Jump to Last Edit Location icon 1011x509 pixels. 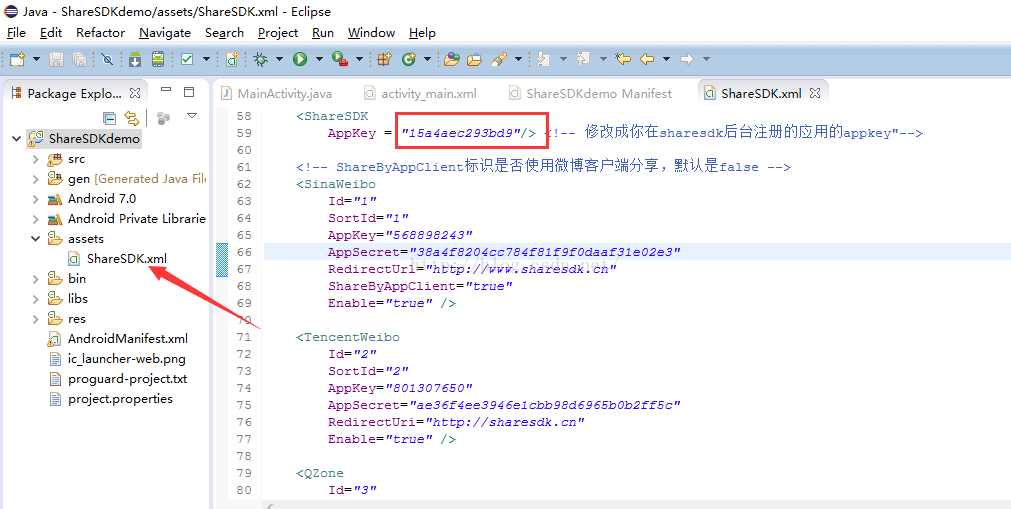(x=623, y=59)
